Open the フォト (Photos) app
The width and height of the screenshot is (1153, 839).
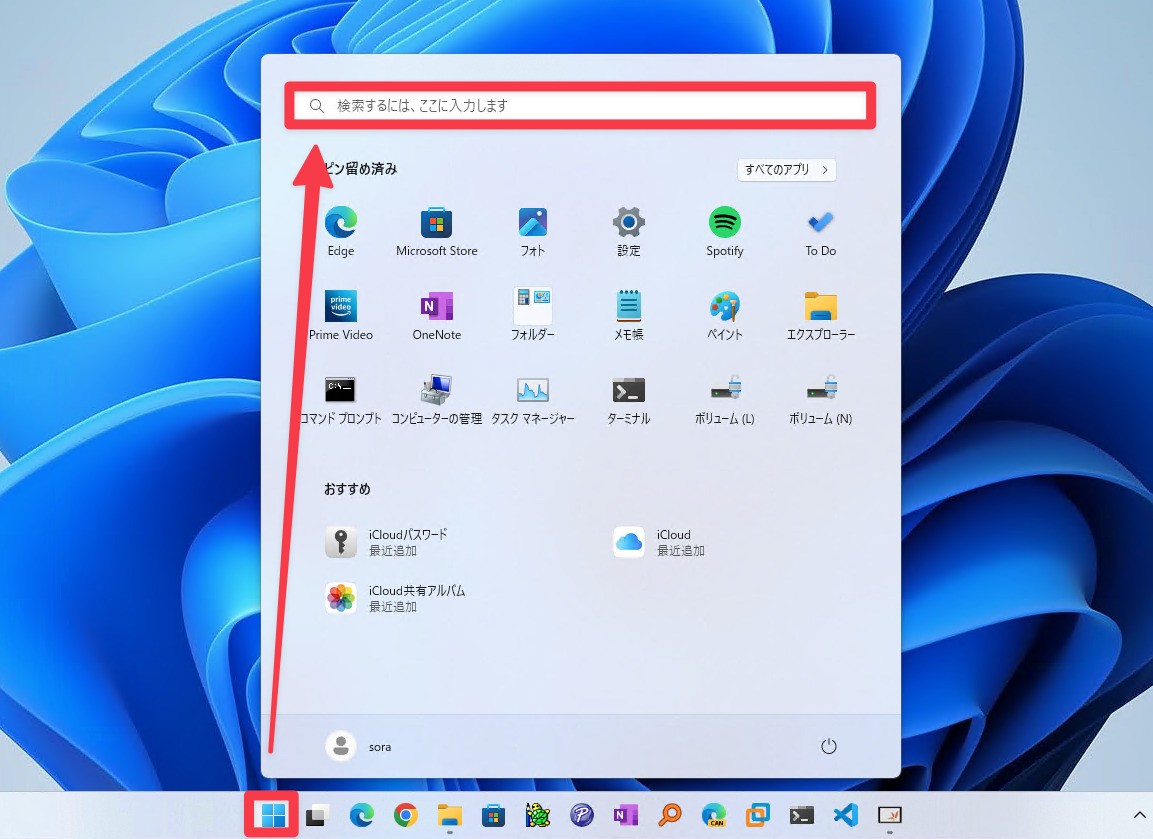[532, 231]
